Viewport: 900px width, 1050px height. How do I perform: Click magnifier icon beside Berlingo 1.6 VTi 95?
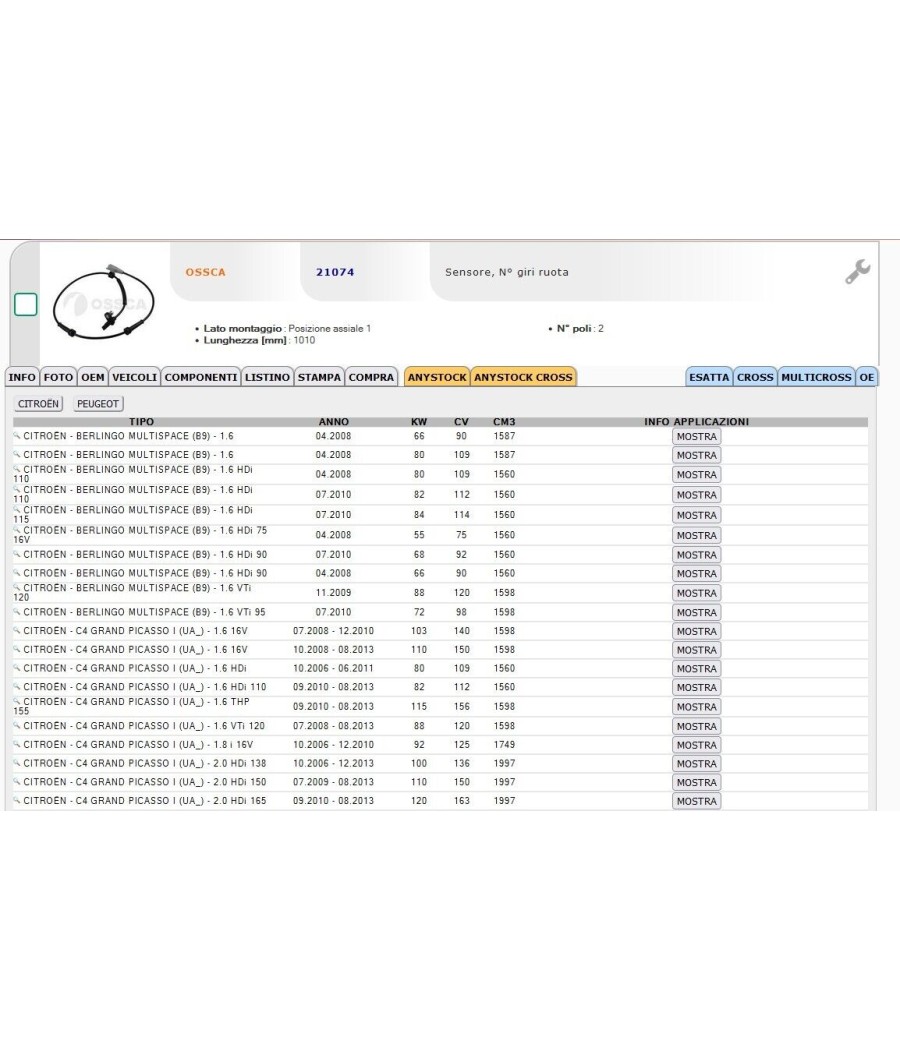pos(17,612)
